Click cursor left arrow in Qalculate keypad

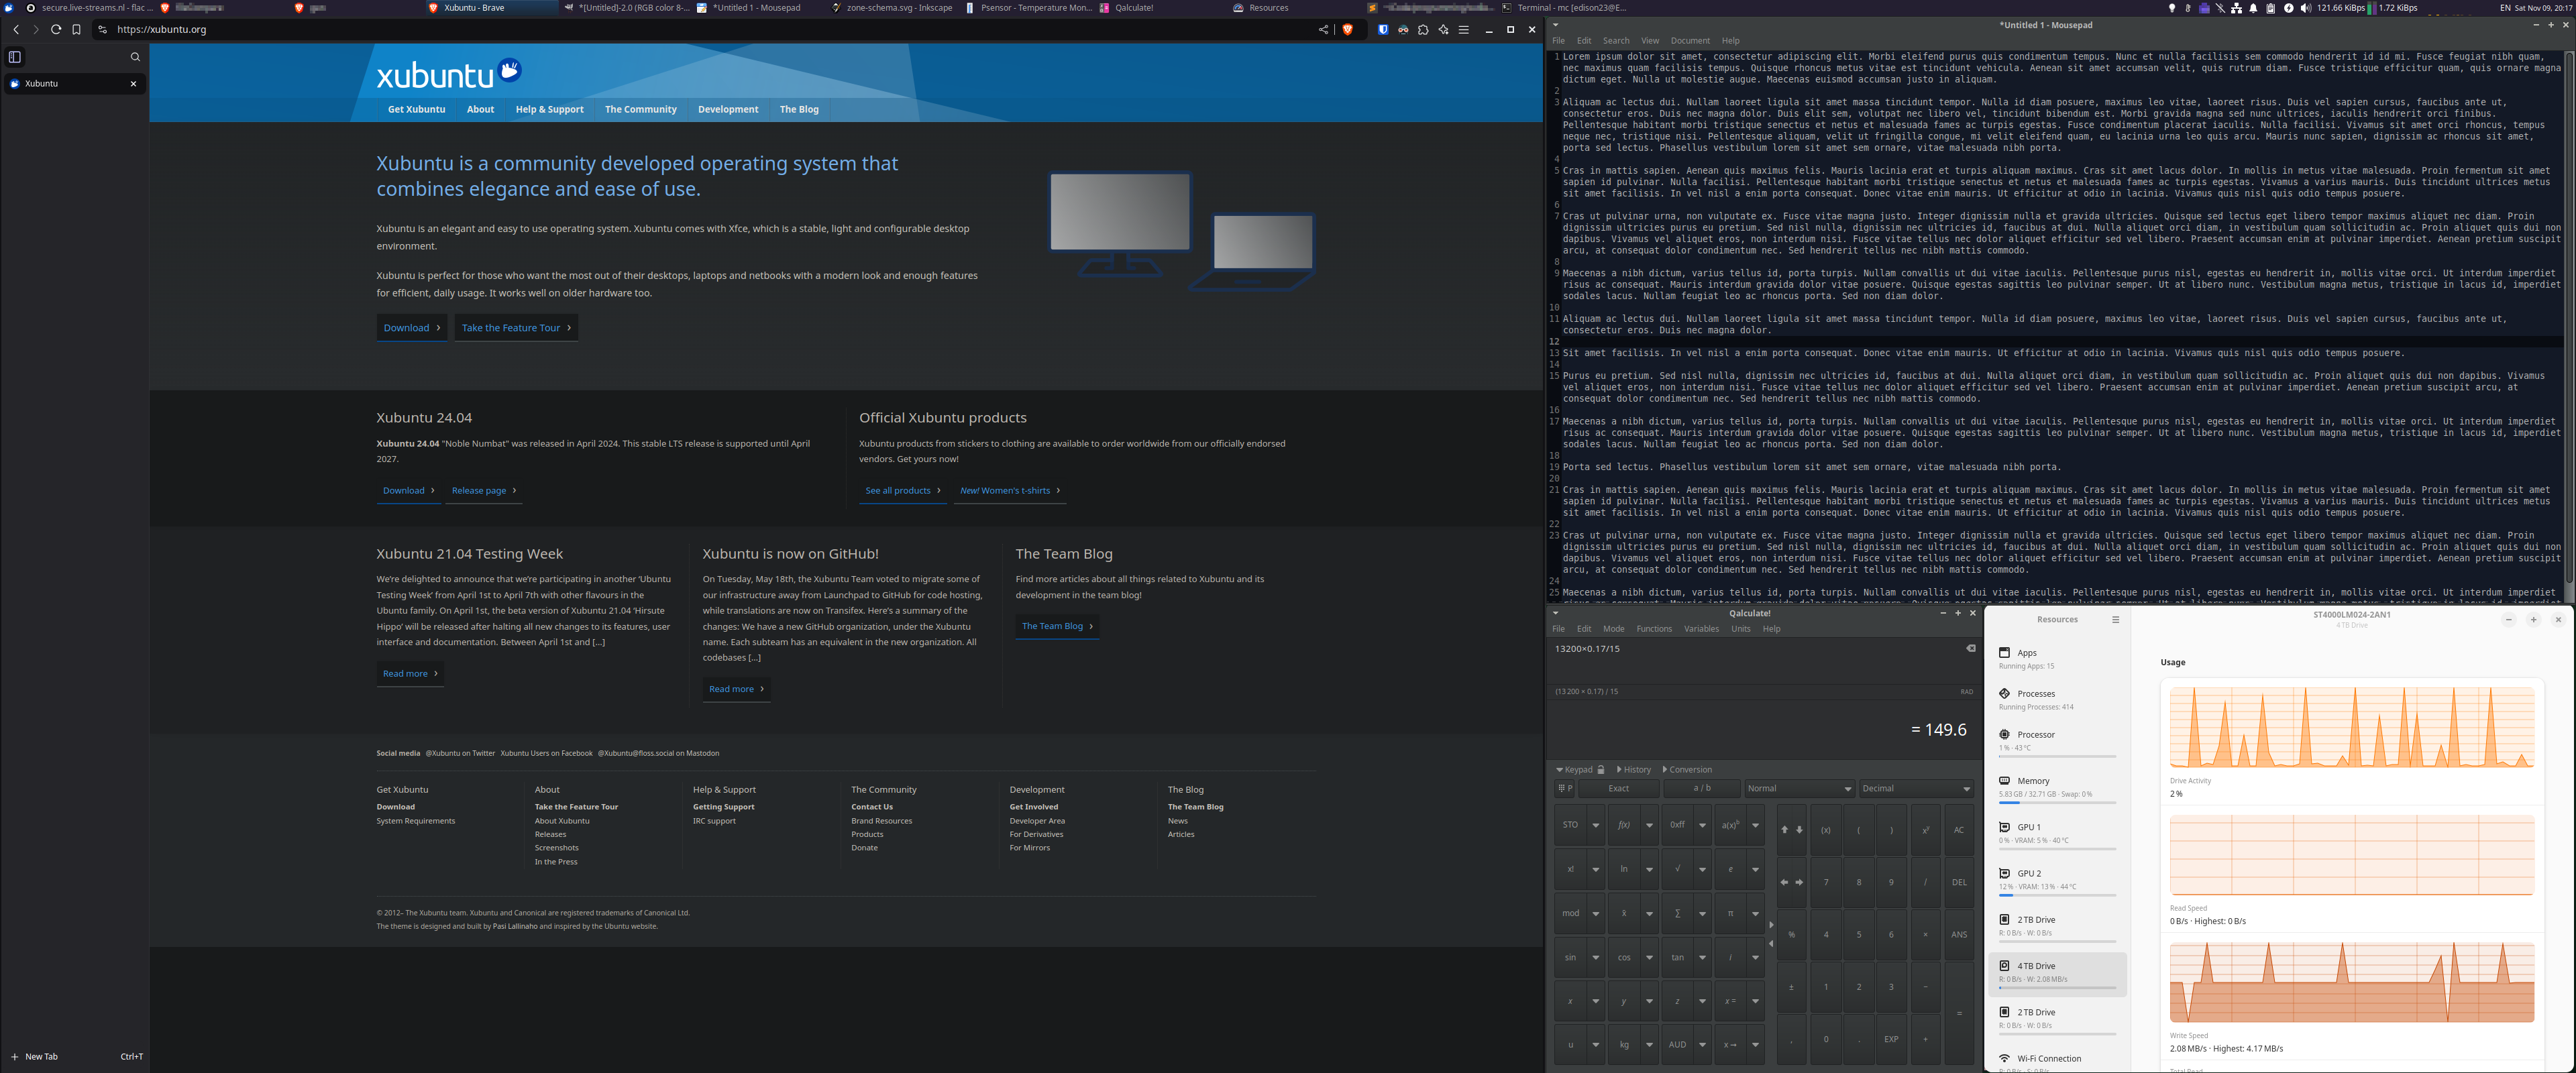(1784, 883)
